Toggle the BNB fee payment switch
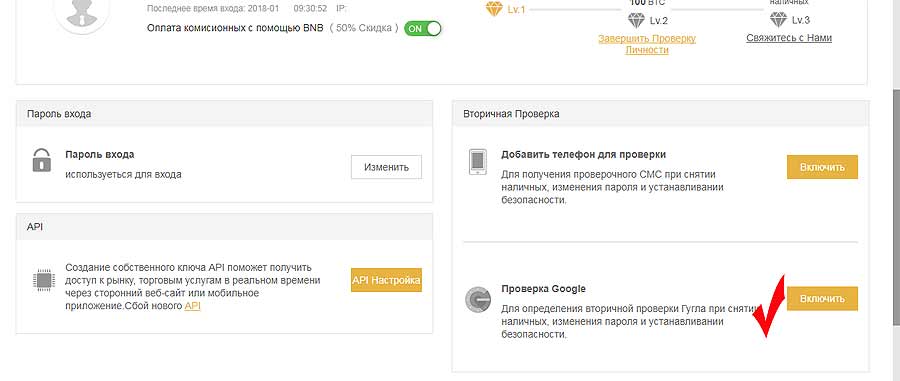 click(422, 28)
